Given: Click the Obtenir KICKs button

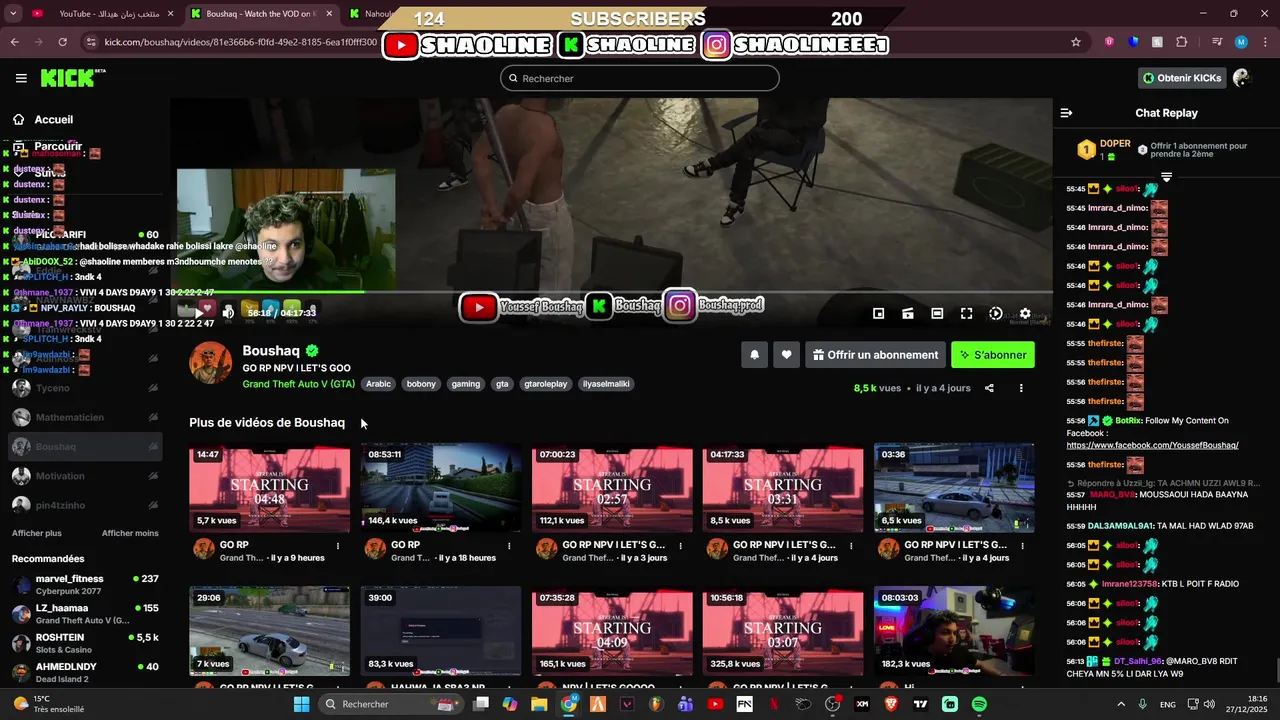Looking at the screenshot, I should 1182,78.
